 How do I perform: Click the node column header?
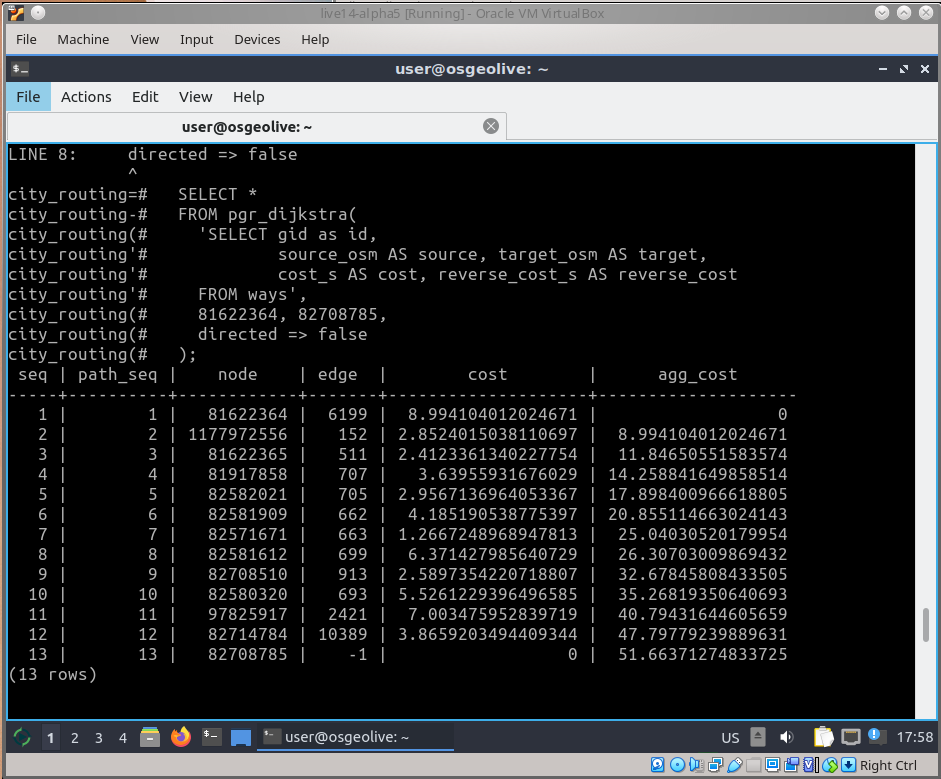tap(238, 374)
